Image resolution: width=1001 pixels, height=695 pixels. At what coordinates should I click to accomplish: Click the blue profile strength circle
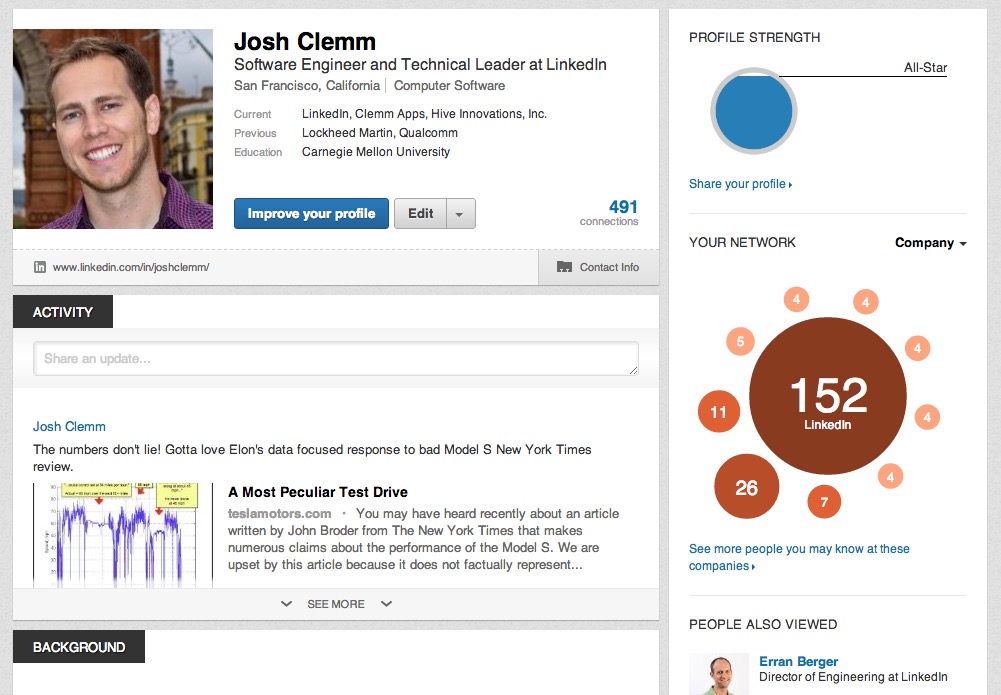click(752, 112)
